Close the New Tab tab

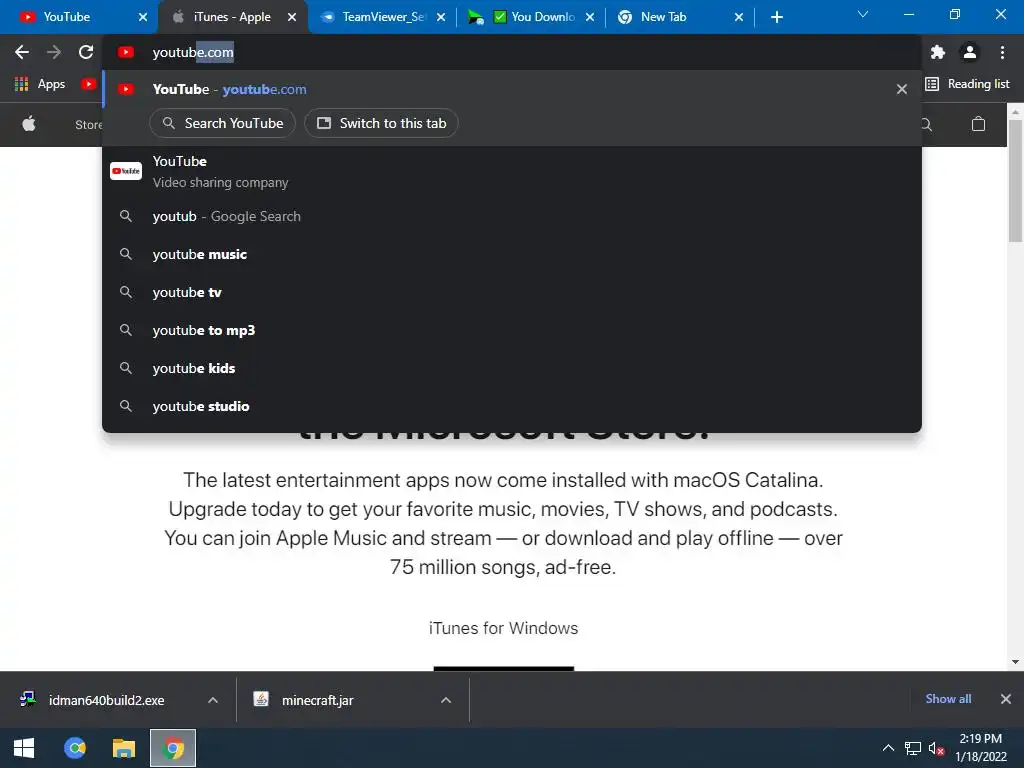[739, 17]
